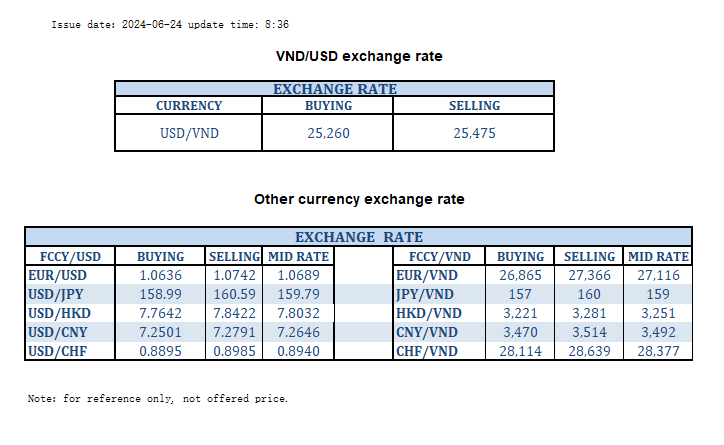
Task: Select the FCCY/VND column header
Action: point(436,256)
